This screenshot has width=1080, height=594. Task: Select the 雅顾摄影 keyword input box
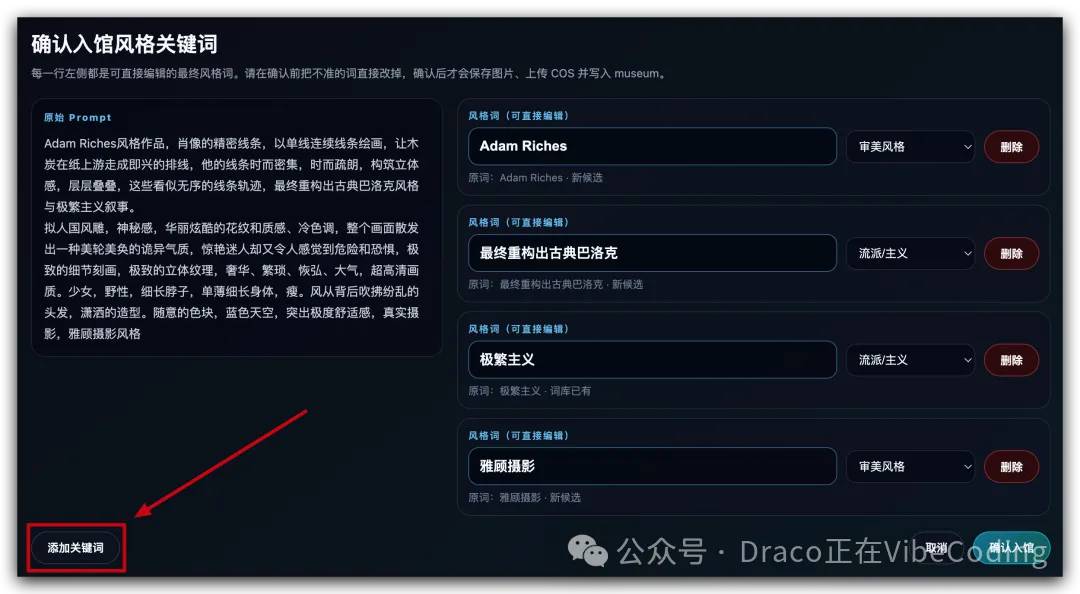tap(652, 466)
